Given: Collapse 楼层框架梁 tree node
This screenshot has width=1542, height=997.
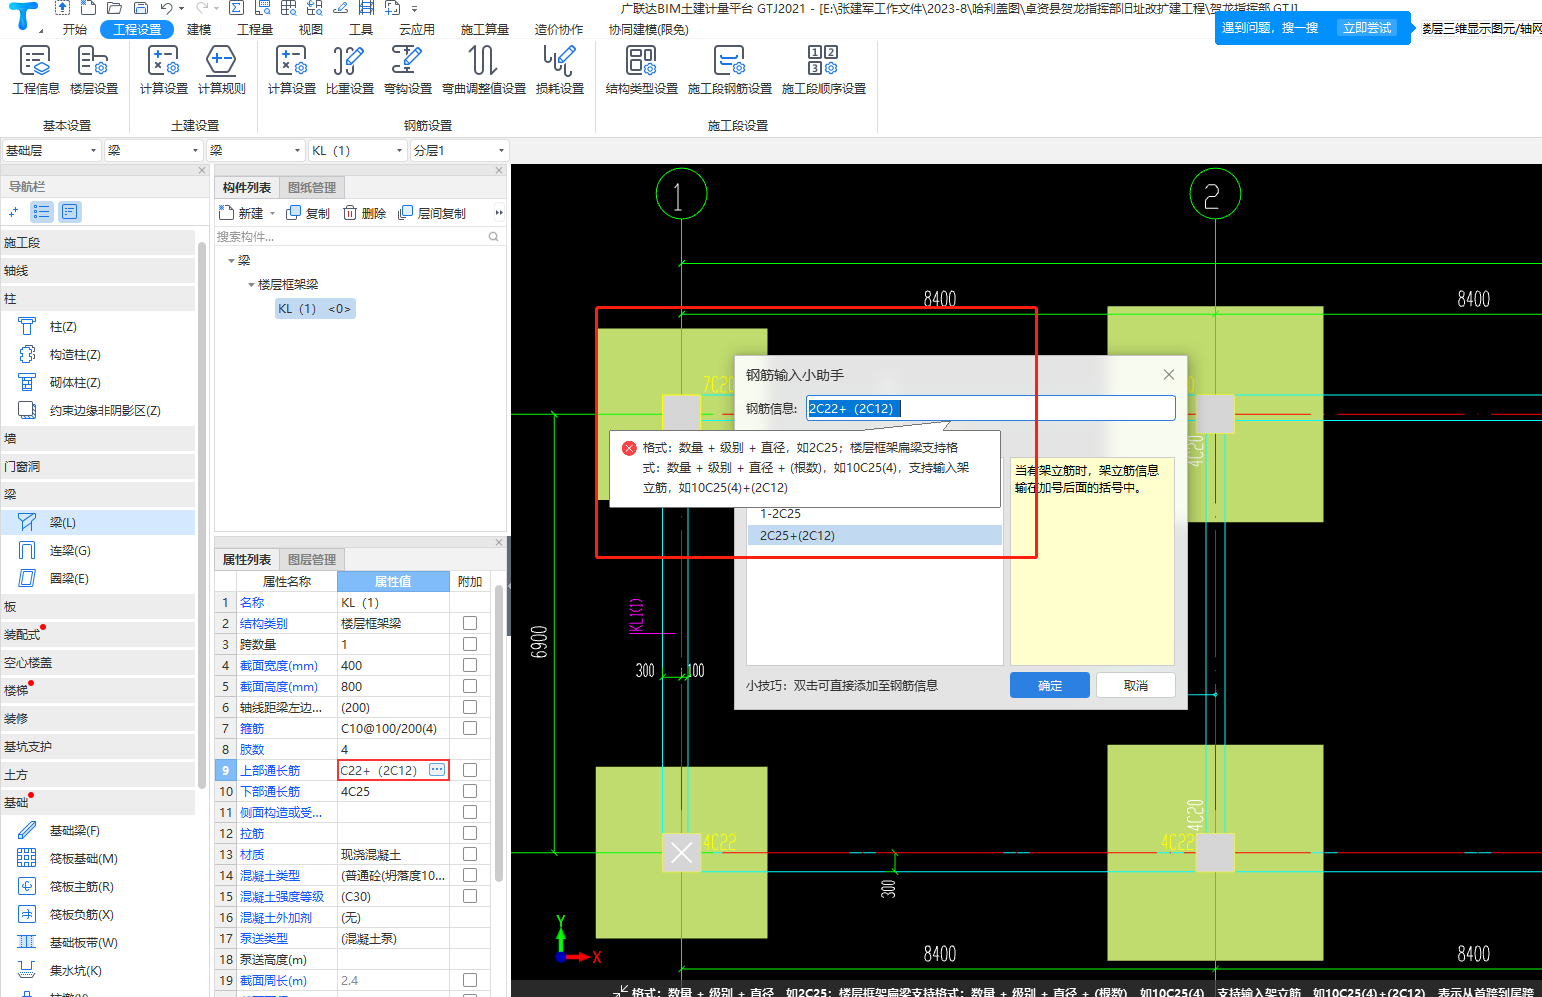Looking at the screenshot, I should pyautogui.click(x=251, y=285).
